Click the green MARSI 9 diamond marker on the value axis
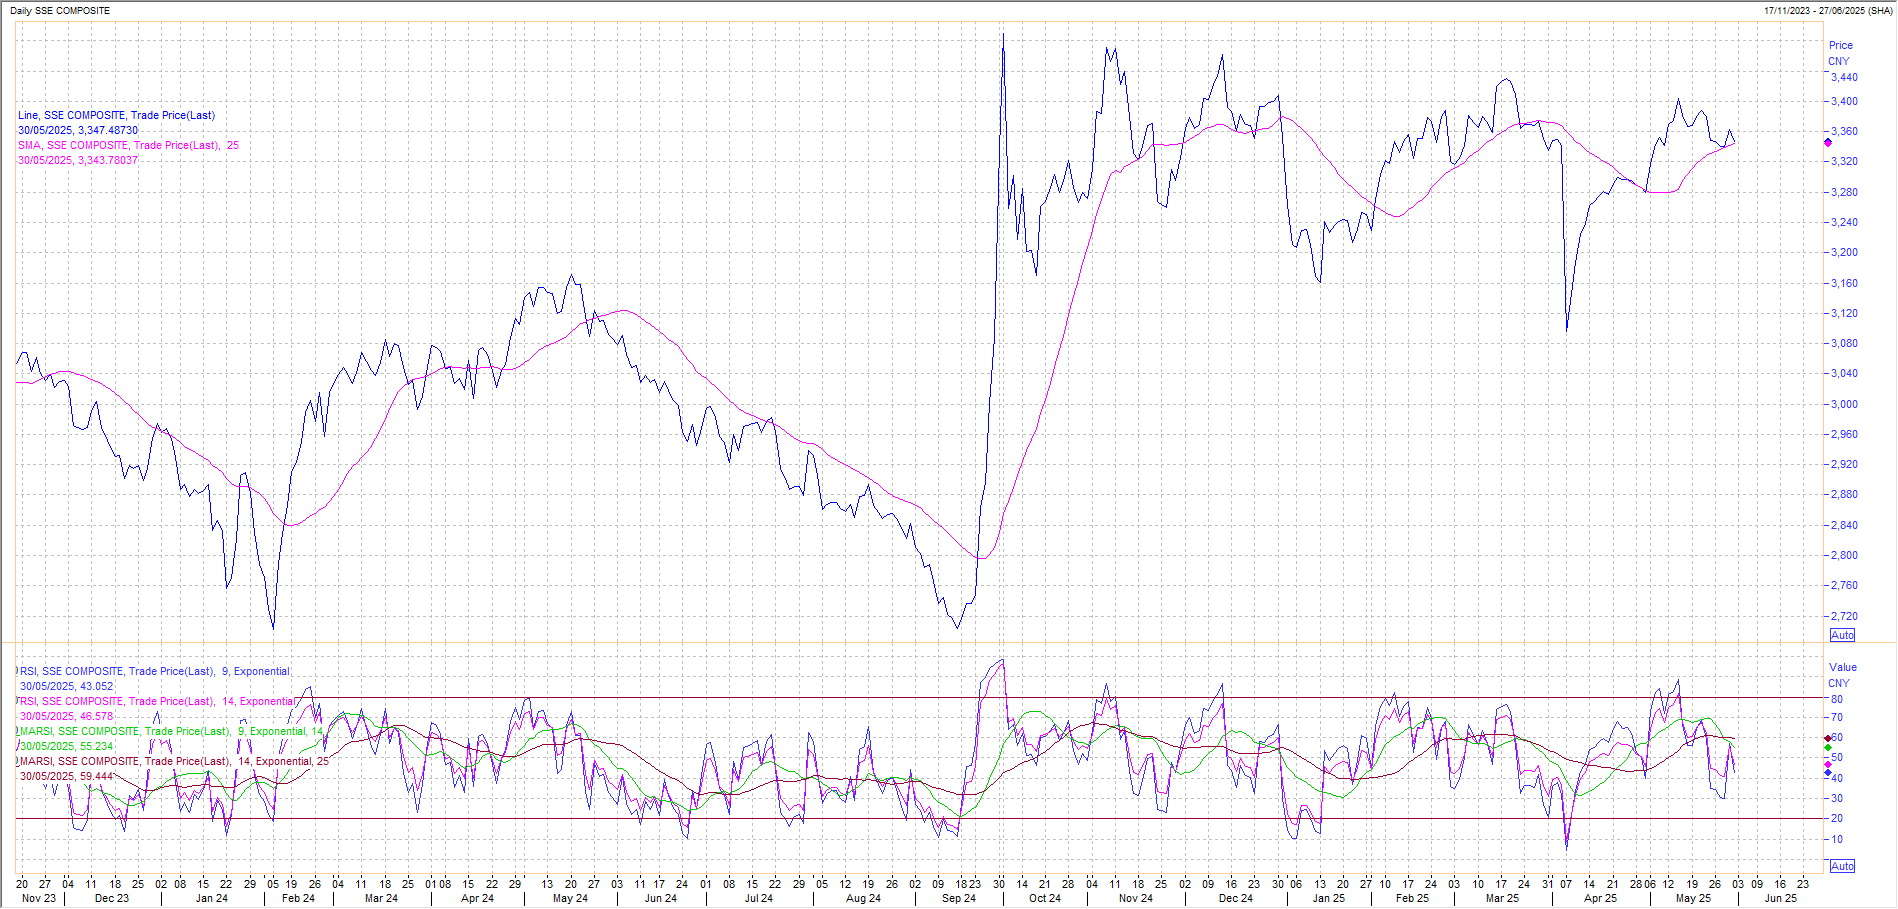Viewport: 1898px width, 909px height. (x=1828, y=748)
